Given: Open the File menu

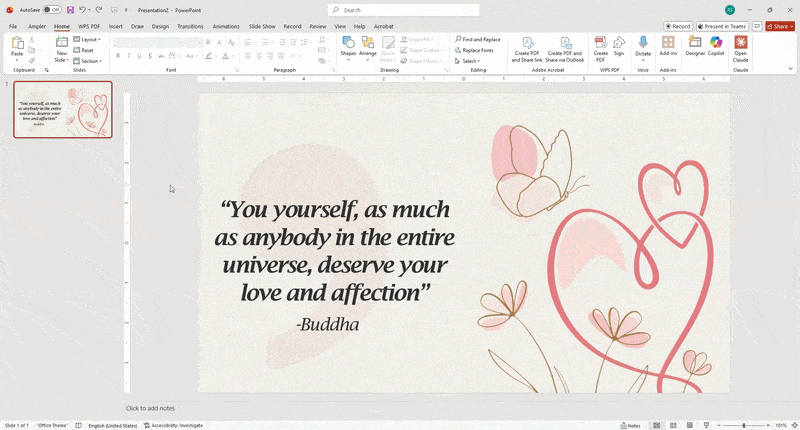Looking at the screenshot, I should pyautogui.click(x=13, y=26).
